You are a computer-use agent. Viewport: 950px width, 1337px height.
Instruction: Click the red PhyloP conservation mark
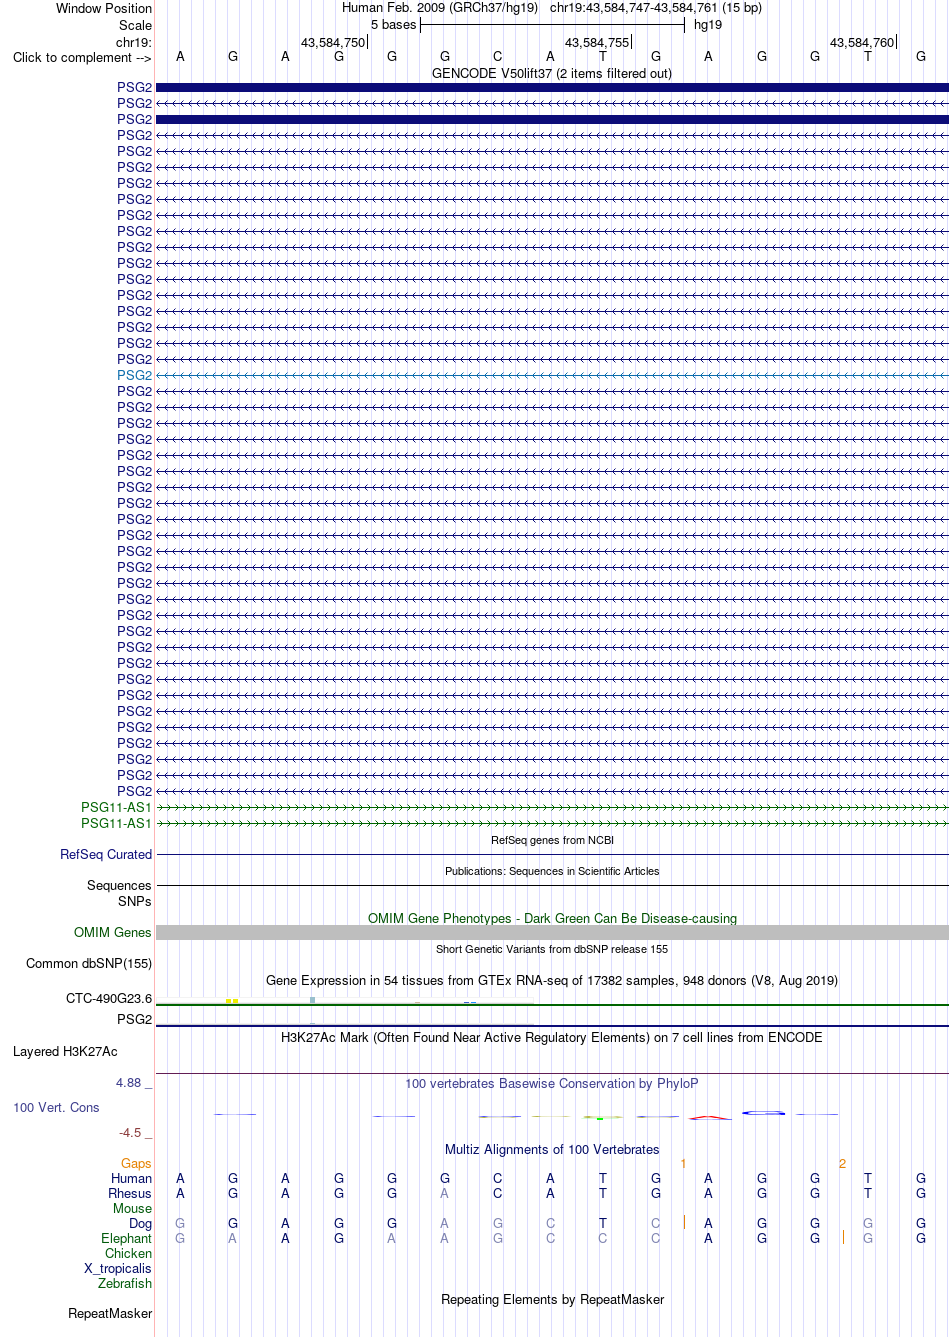coord(710,1117)
